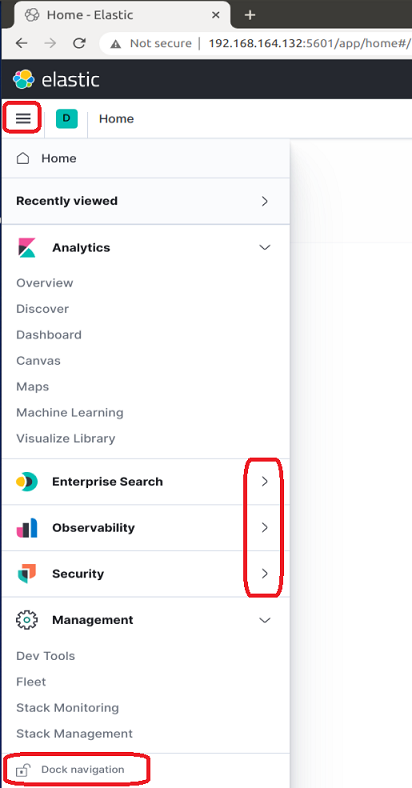Click the Security shield icon

26,574
